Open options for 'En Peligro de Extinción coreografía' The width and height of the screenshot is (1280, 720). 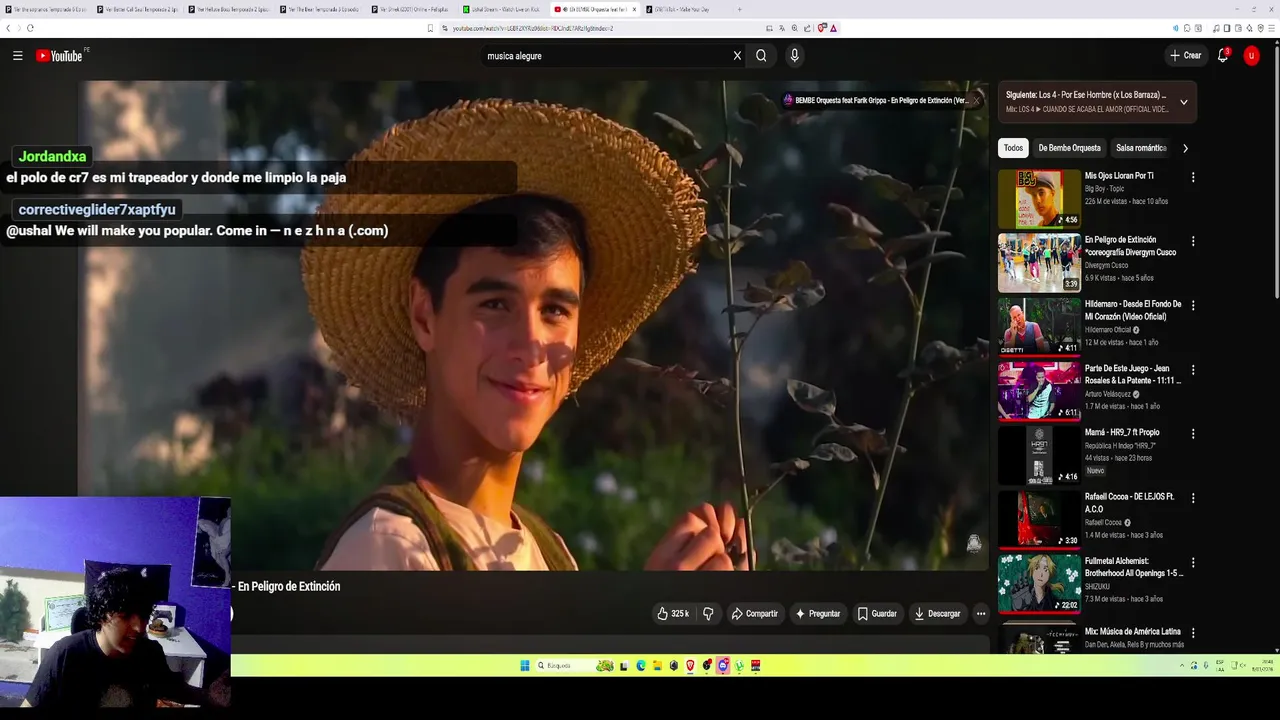(x=1193, y=241)
